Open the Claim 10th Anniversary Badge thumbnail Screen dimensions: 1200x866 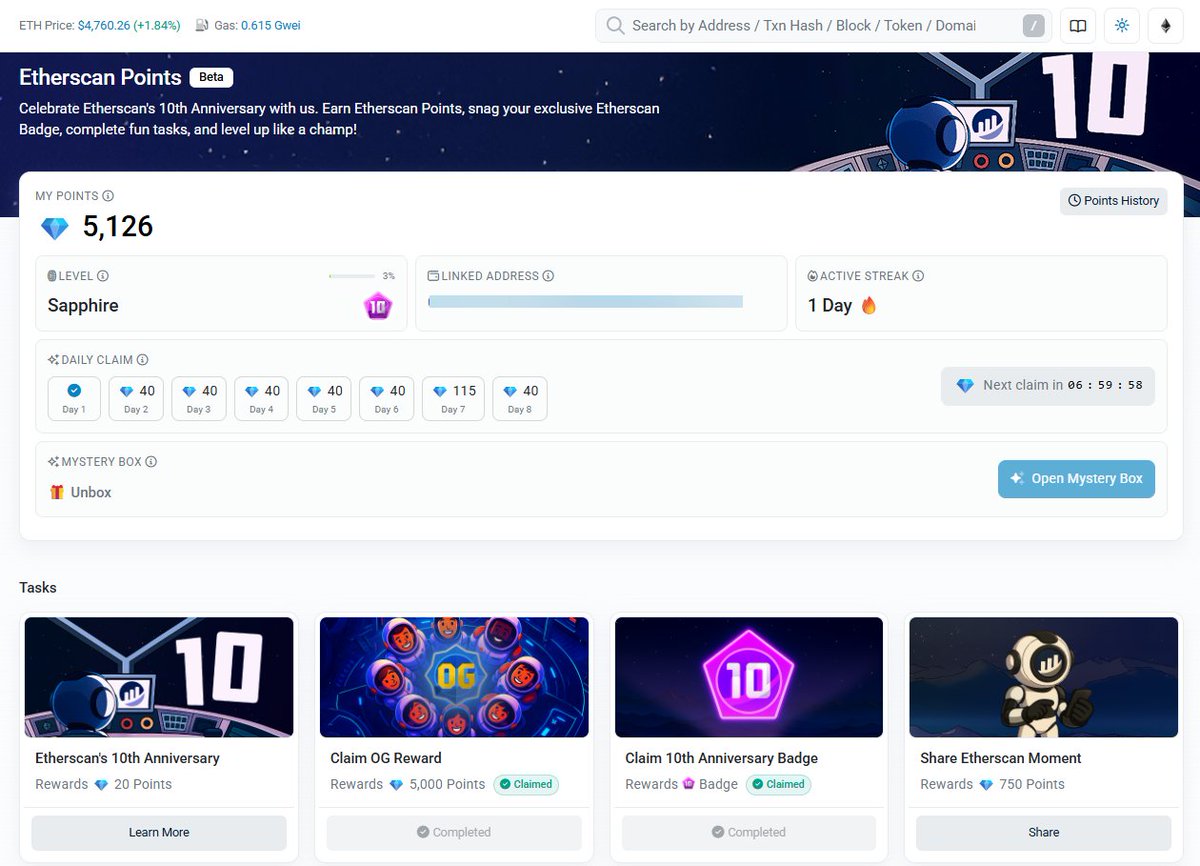click(749, 677)
